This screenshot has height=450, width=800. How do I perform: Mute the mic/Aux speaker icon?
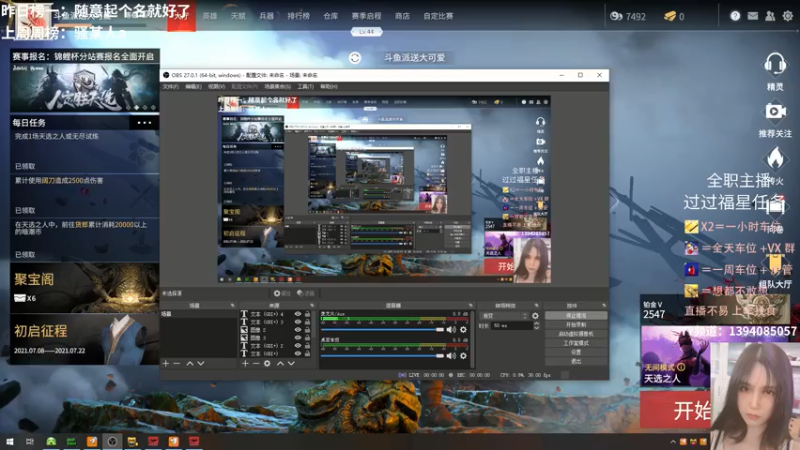451,330
